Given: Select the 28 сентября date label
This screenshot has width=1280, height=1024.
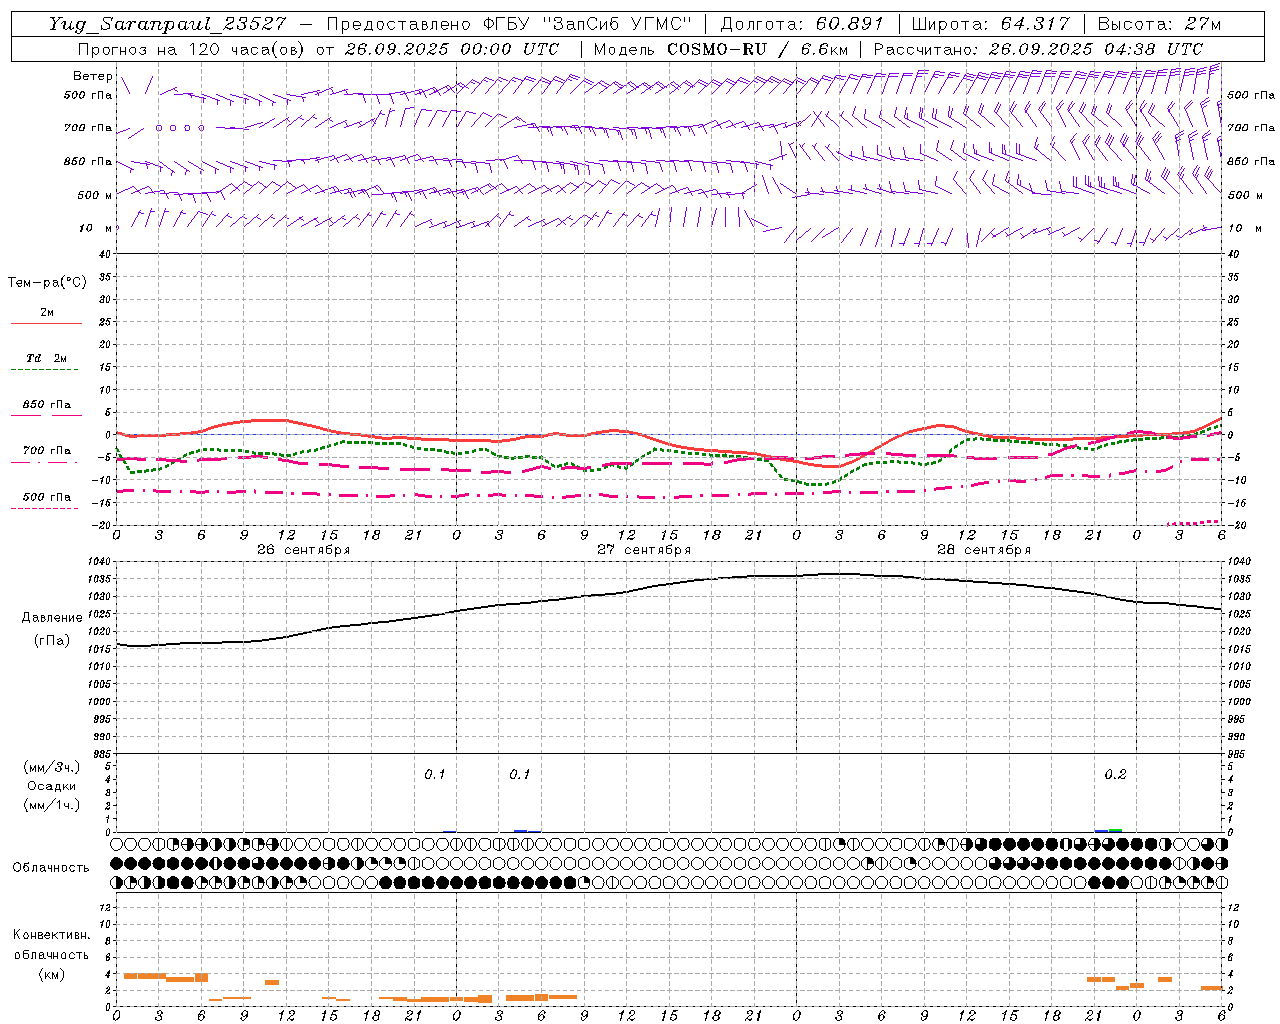Looking at the screenshot, I should [983, 550].
